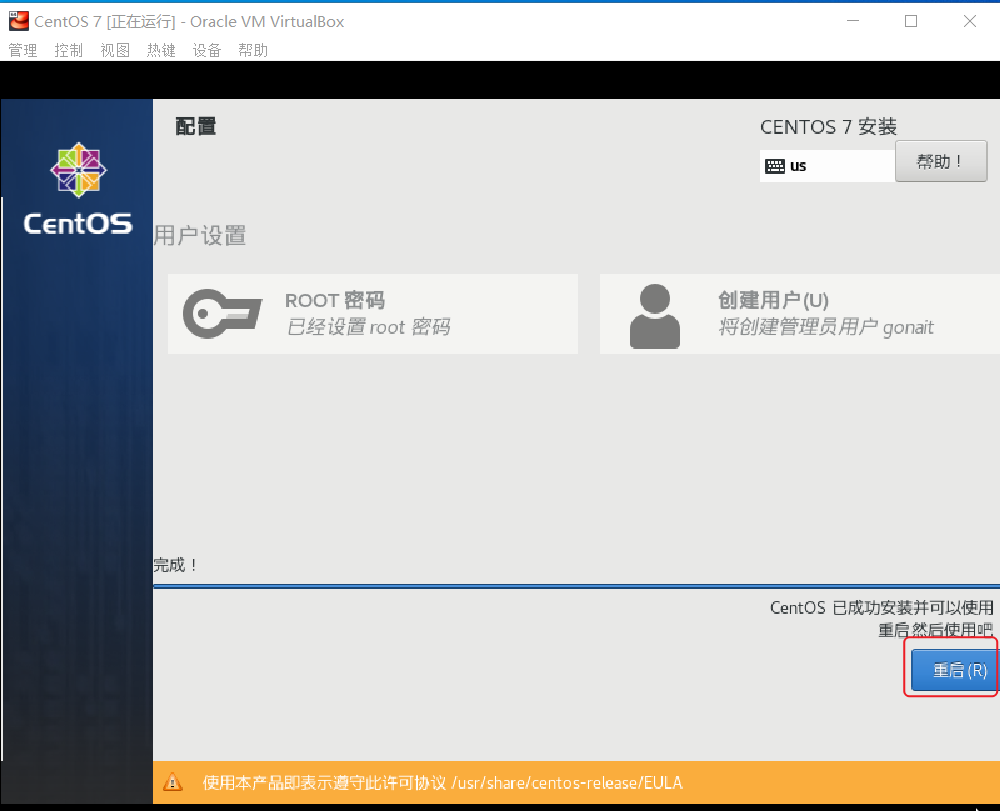Open the 设备 menu

point(207,50)
